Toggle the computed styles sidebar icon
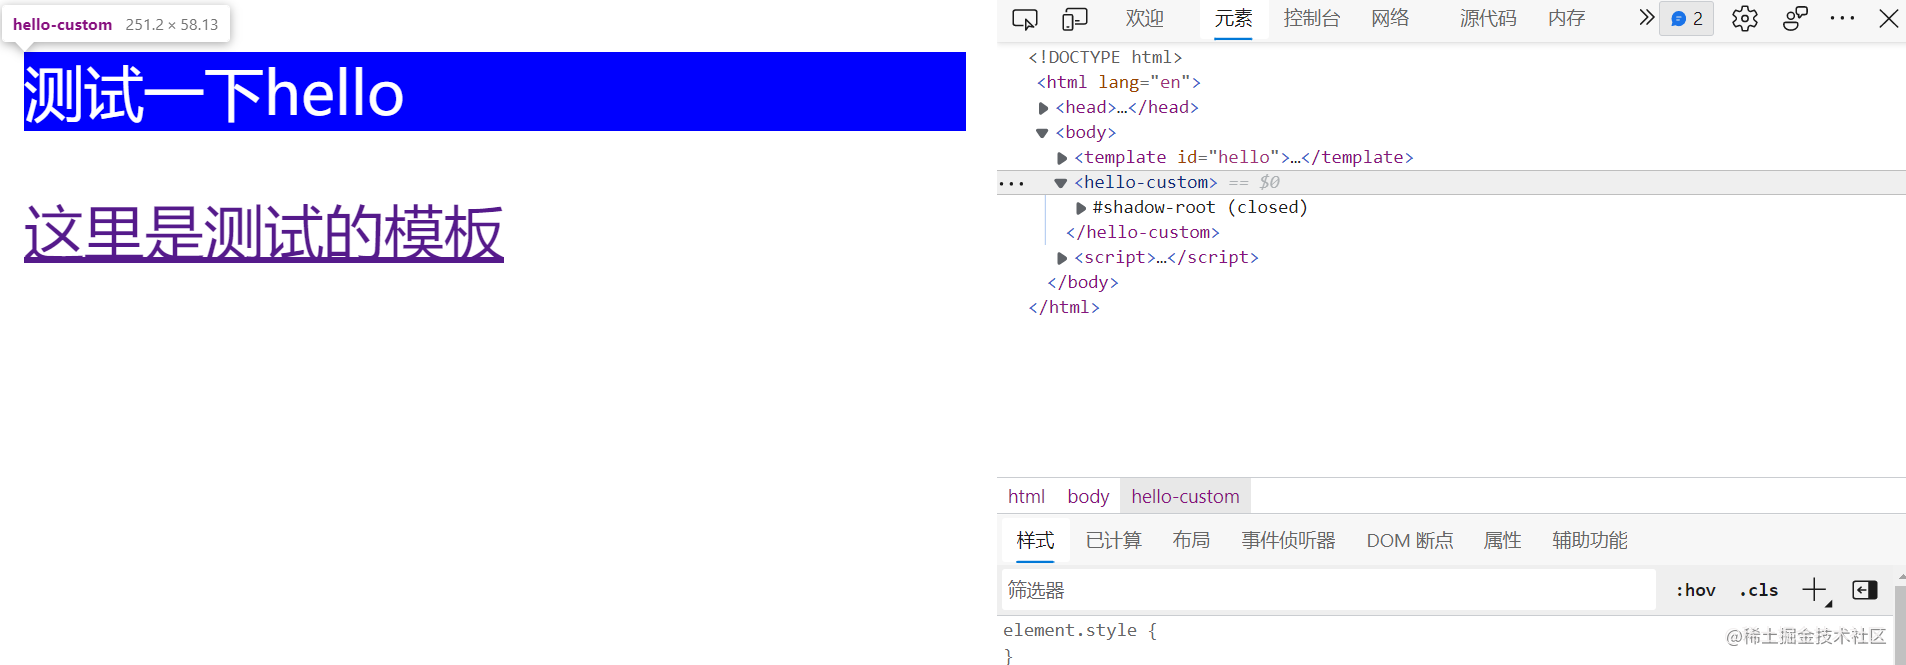Image resolution: width=1906 pixels, height=665 pixels. pos(1865,590)
